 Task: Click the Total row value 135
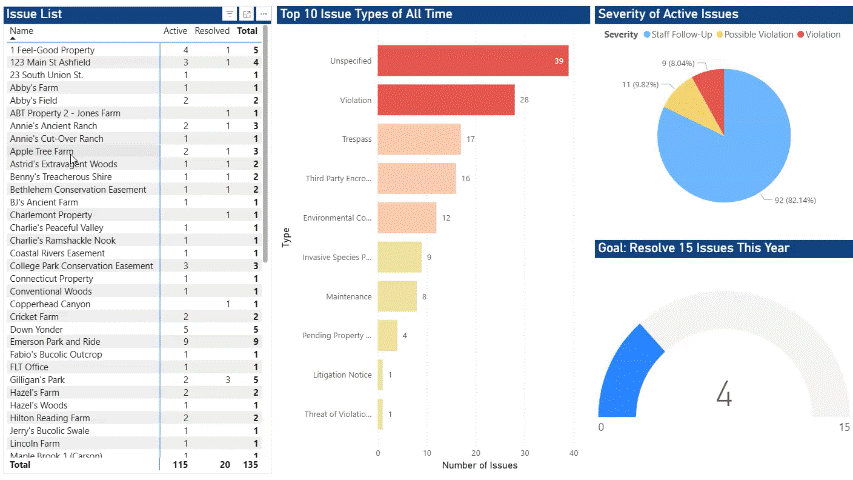250,465
